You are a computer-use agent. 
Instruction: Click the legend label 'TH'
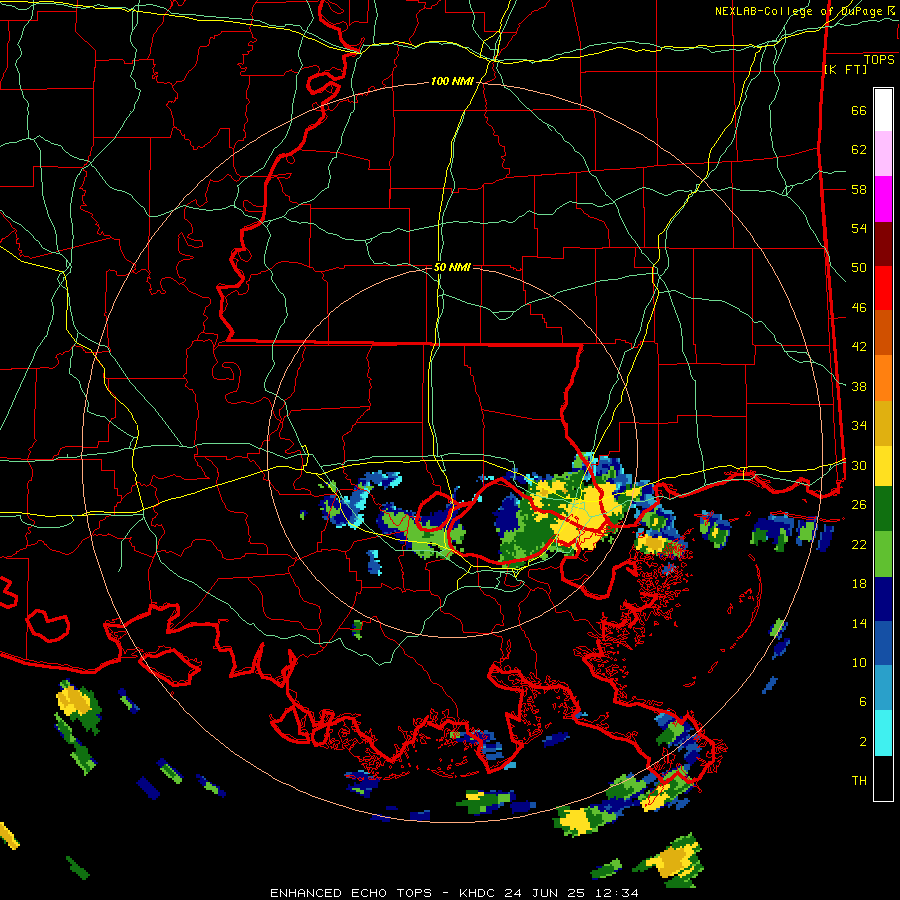[859, 781]
